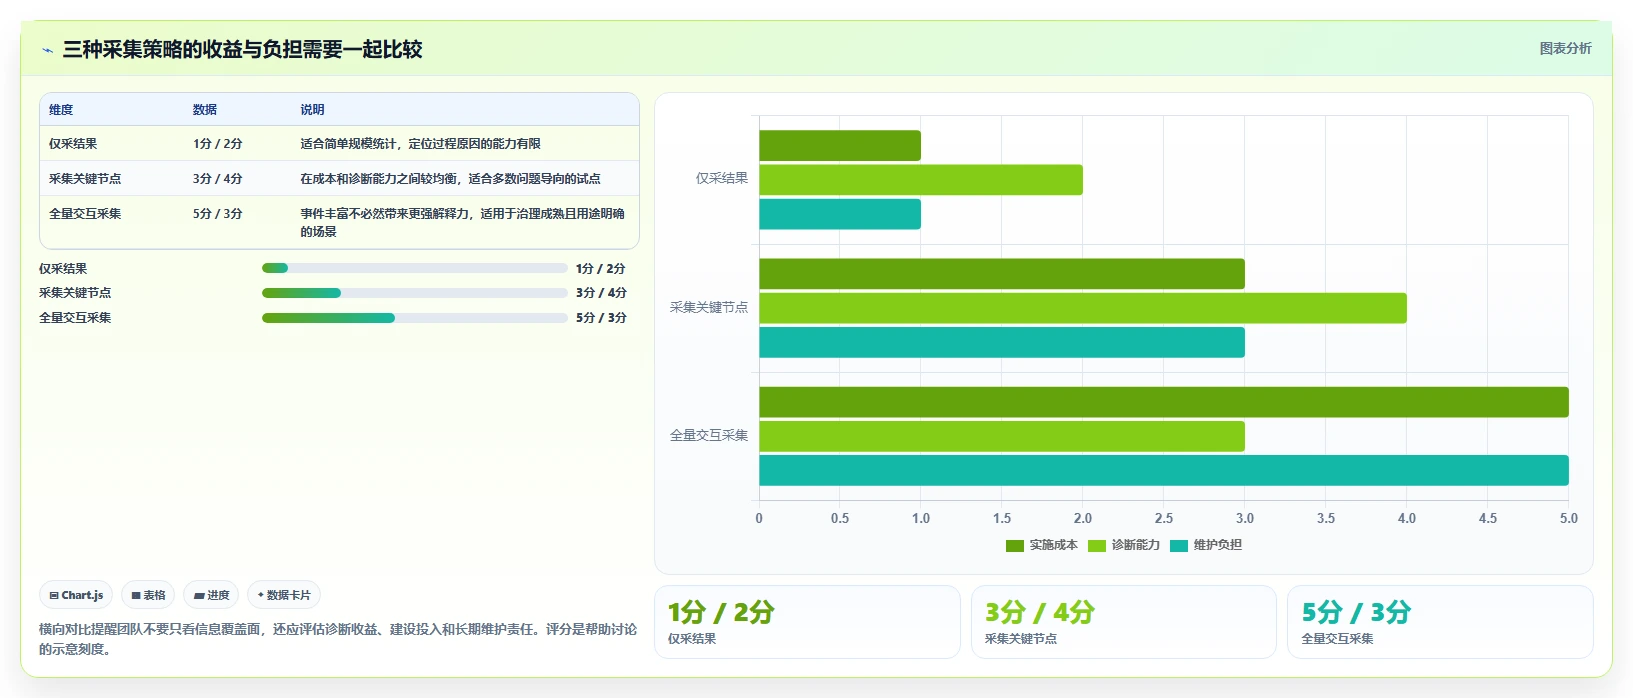Viewport: 1633px width, 698px height.
Task: Click the 4.0 tick on the x-axis
Action: tap(1407, 518)
